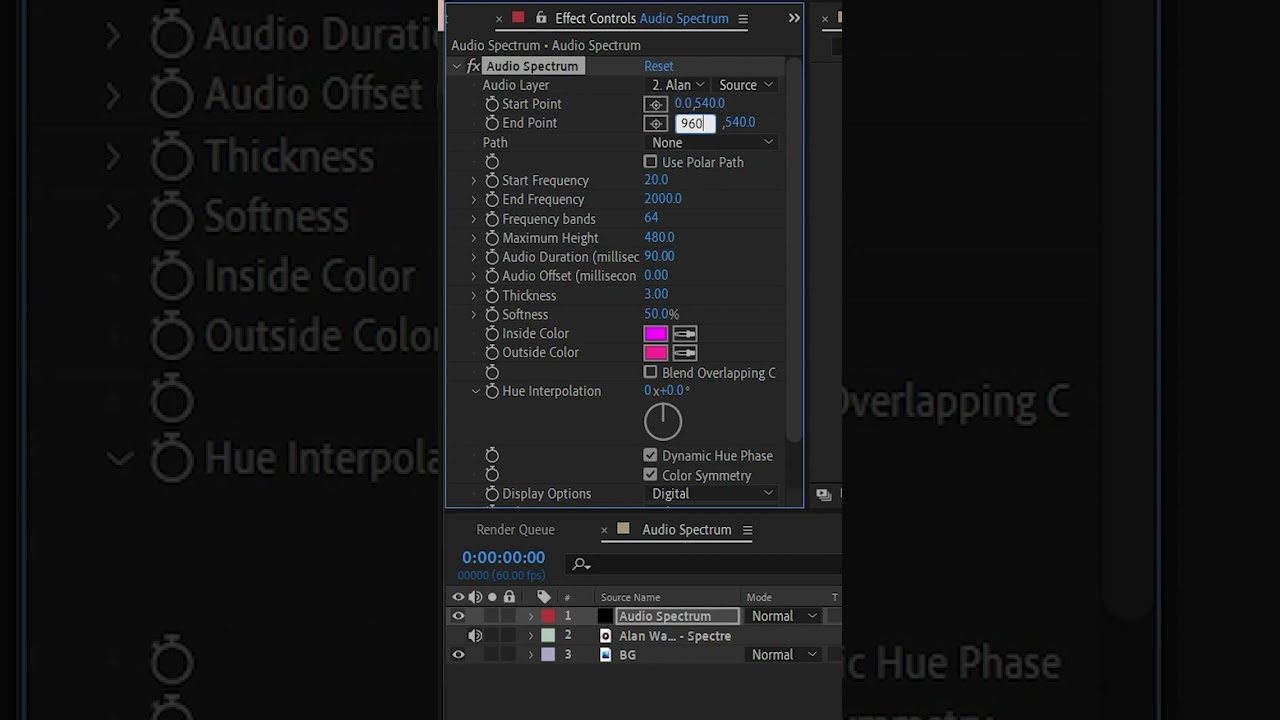Collapse the Hue Interpolation property
The width and height of the screenshot is (1280, 720).
(x=475, y=392)
